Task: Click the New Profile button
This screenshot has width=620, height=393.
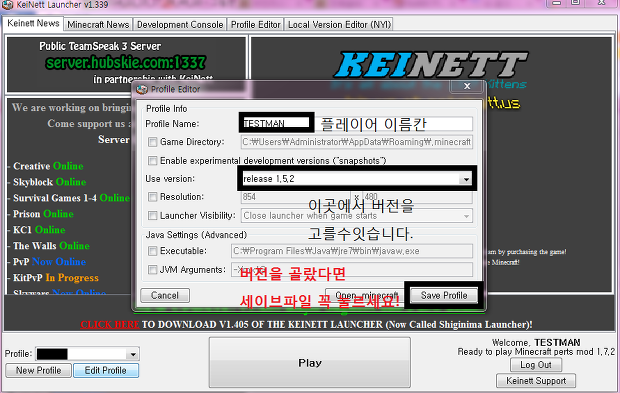Action: click(38, 370)
